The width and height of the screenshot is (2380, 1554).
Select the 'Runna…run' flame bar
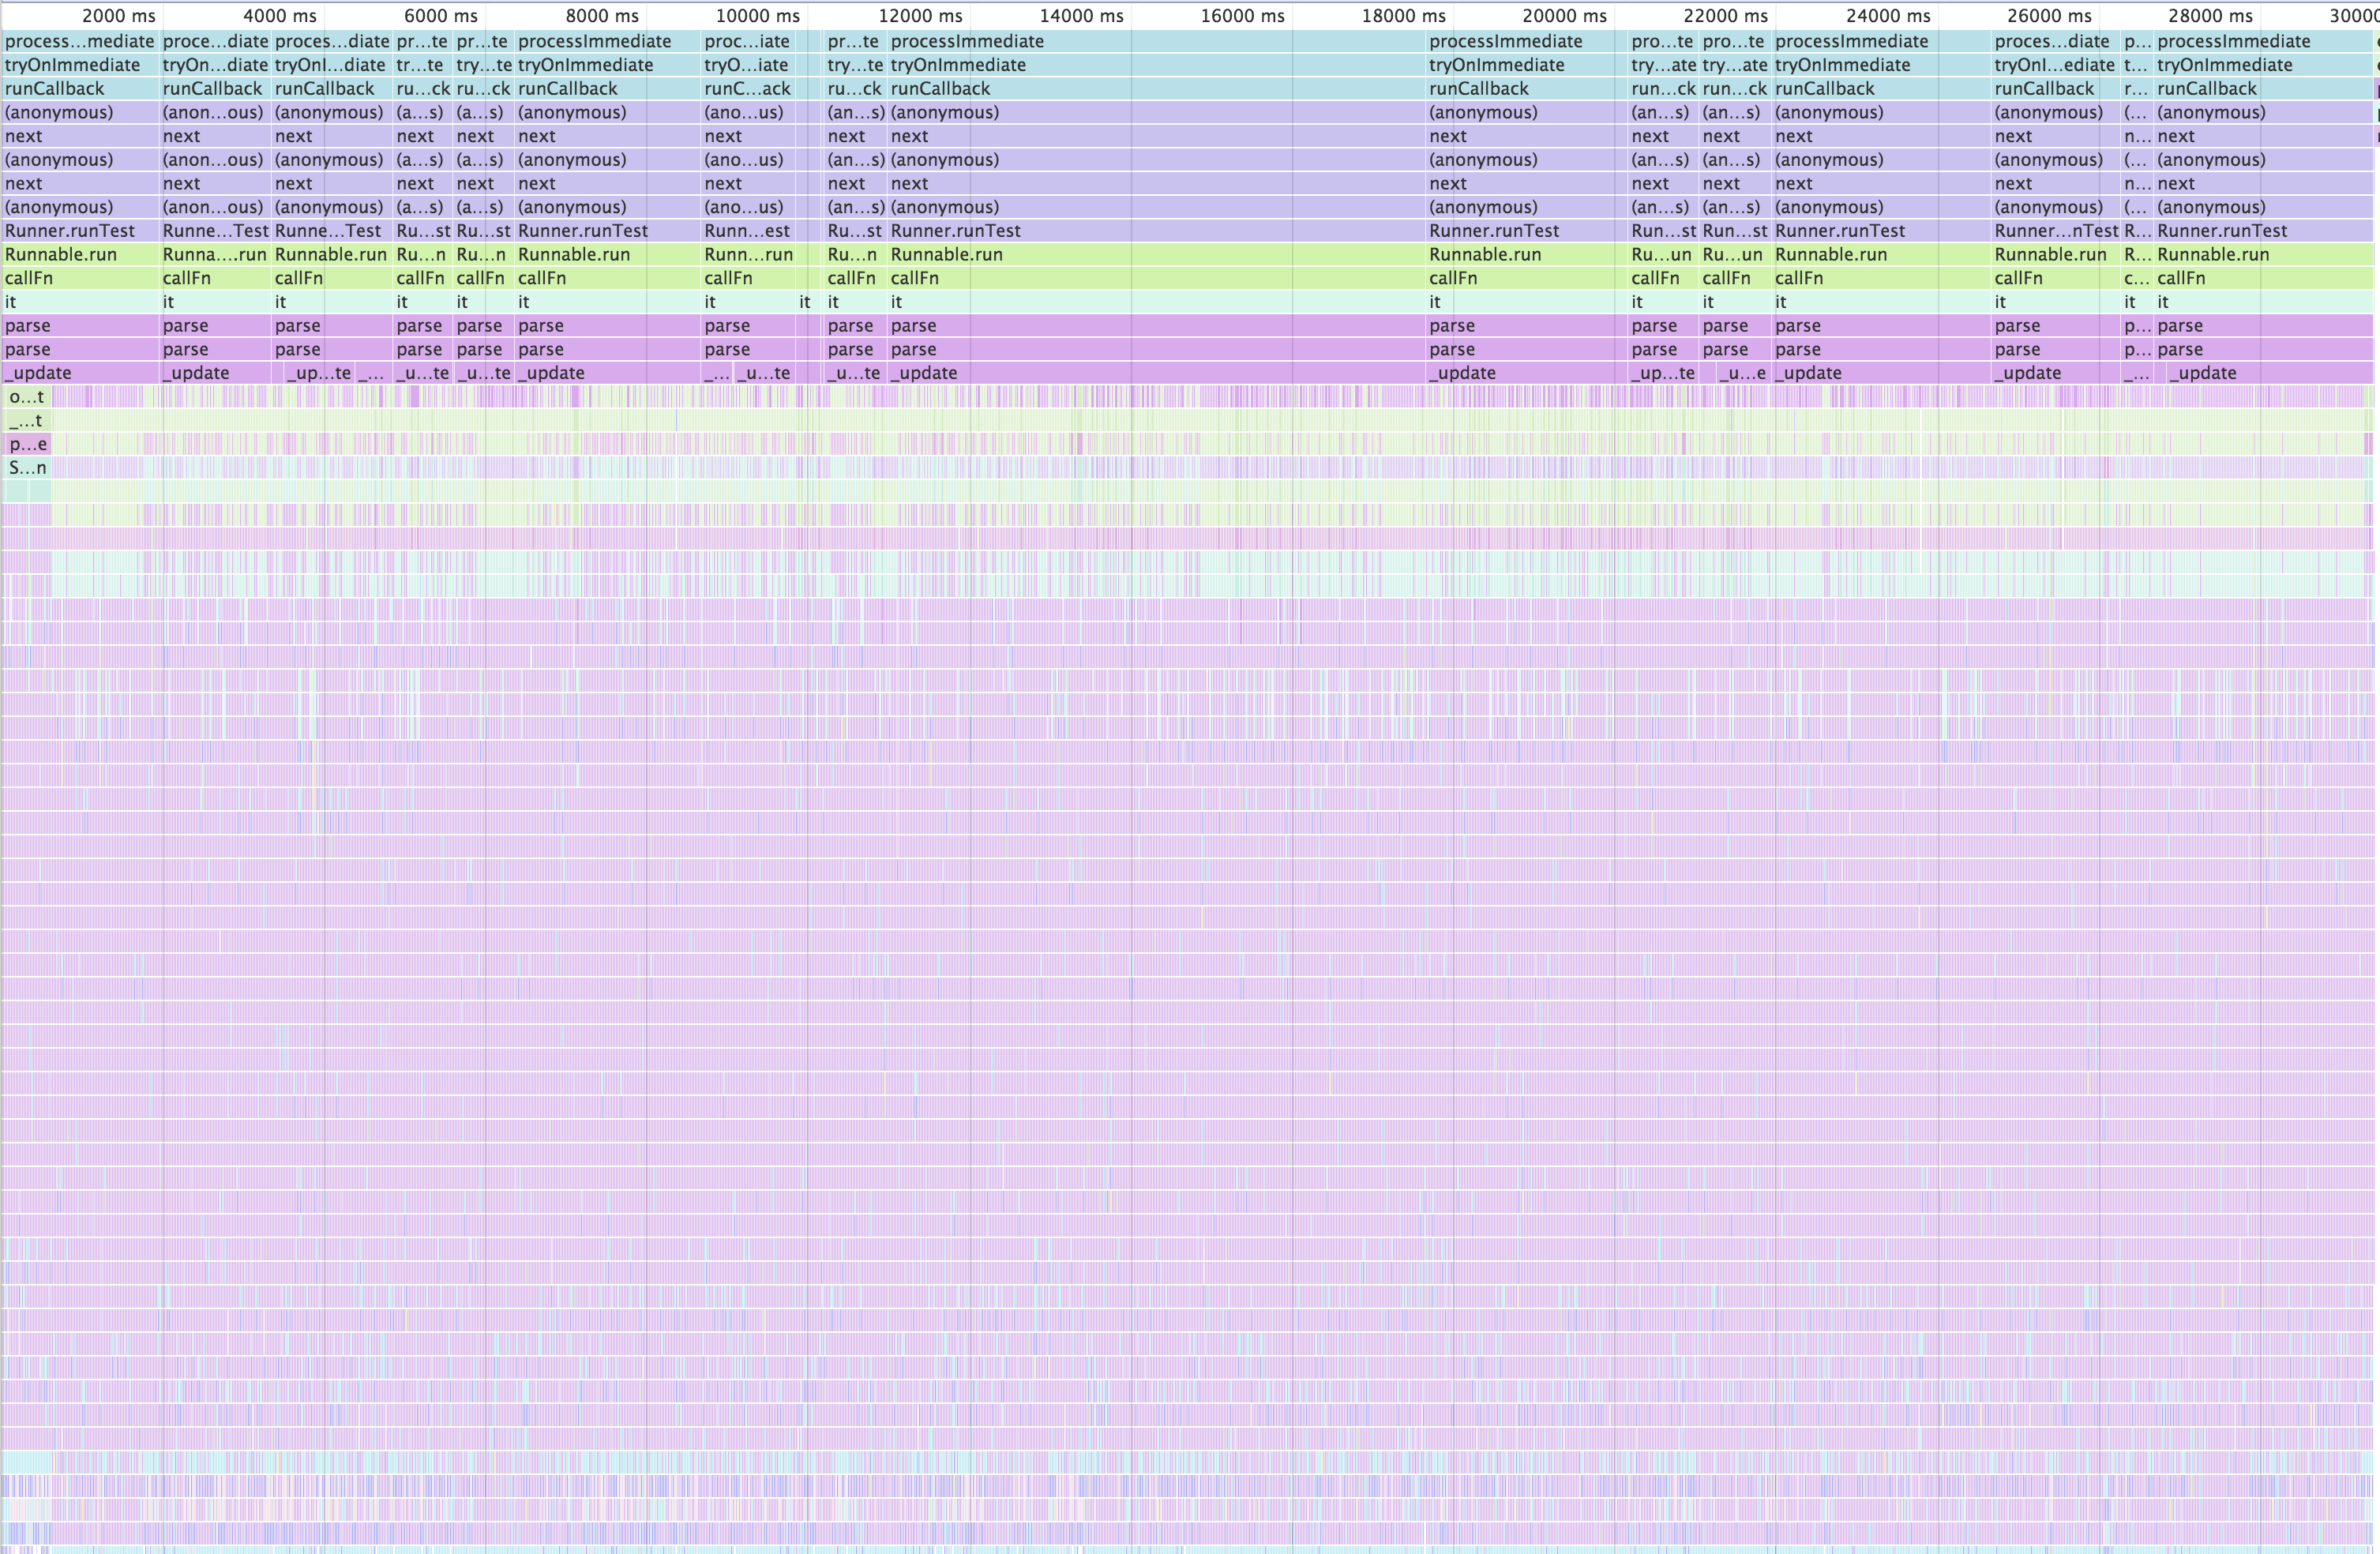[215, 254]
